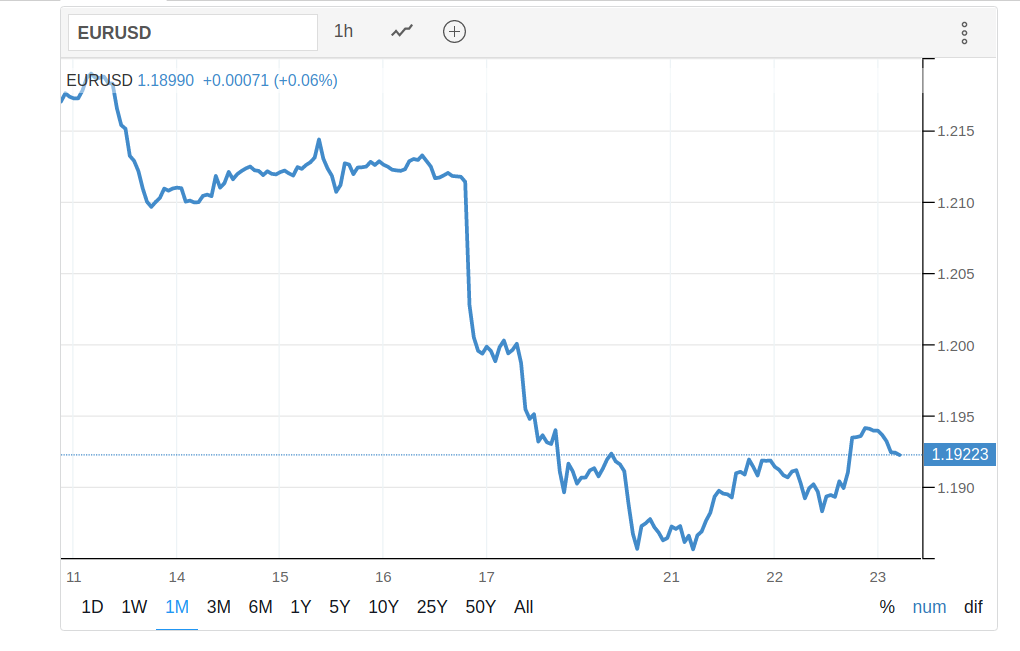Choose the 5Y time range
Viewport: 1020px width, 651px height.
tap(339, 607)
